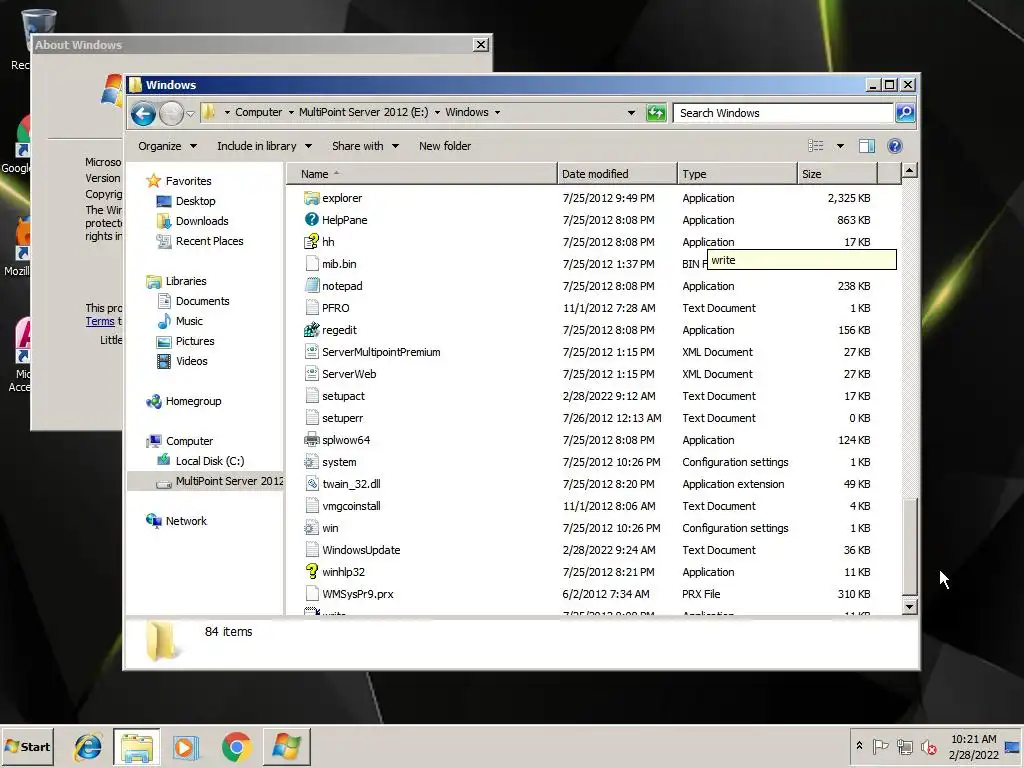This screenshot has height=768, width=1024.
Task: Click the green Refresh button beside address bar
Action: coord(656,113)
